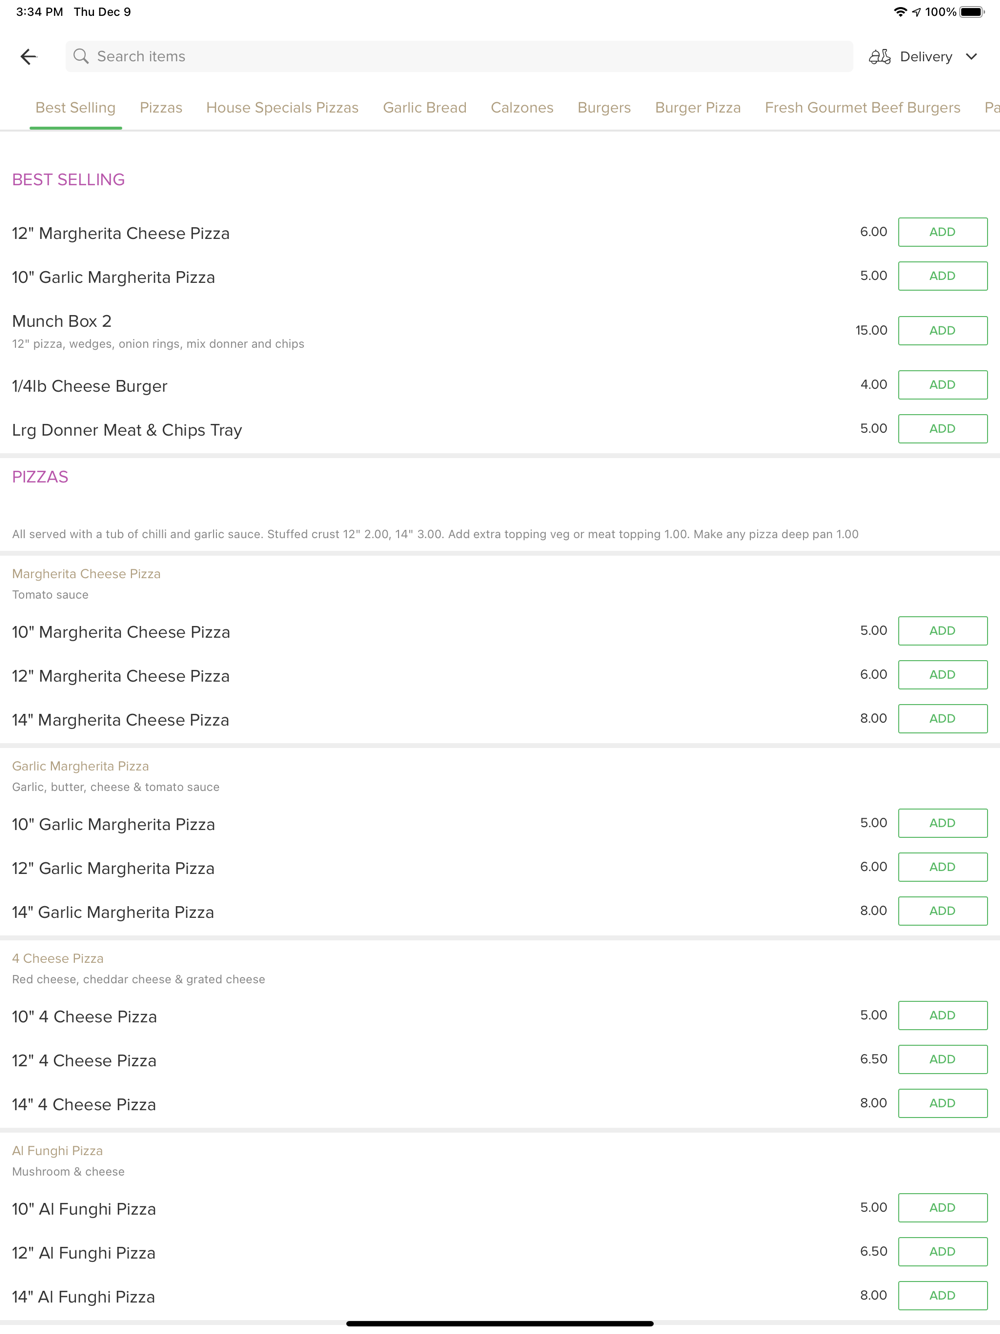
Task: Focus the Search items field
Action: click(x=459, y=57)
